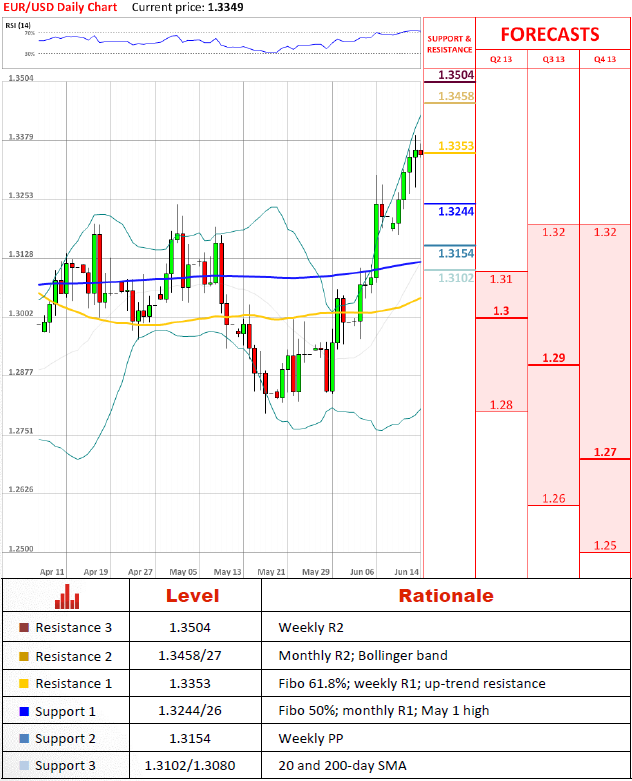The image size is (632, 781).
Task: Click the 1.3102 support level marker
Action: [x=456, y=277]
